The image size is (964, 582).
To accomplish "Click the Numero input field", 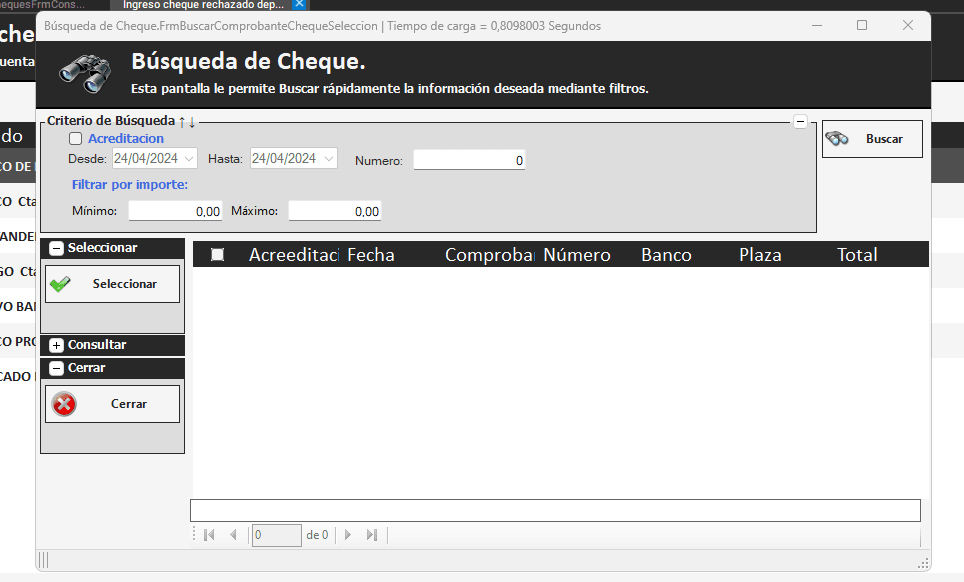I will (469, 160).
